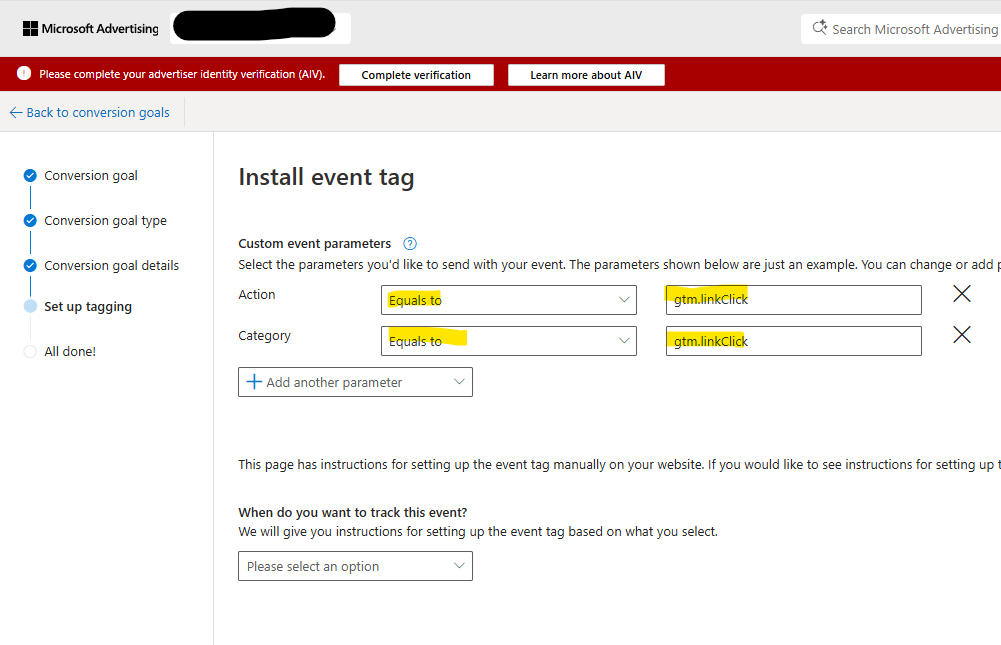Click the Microsoft Advertising logo

[91, 29]
